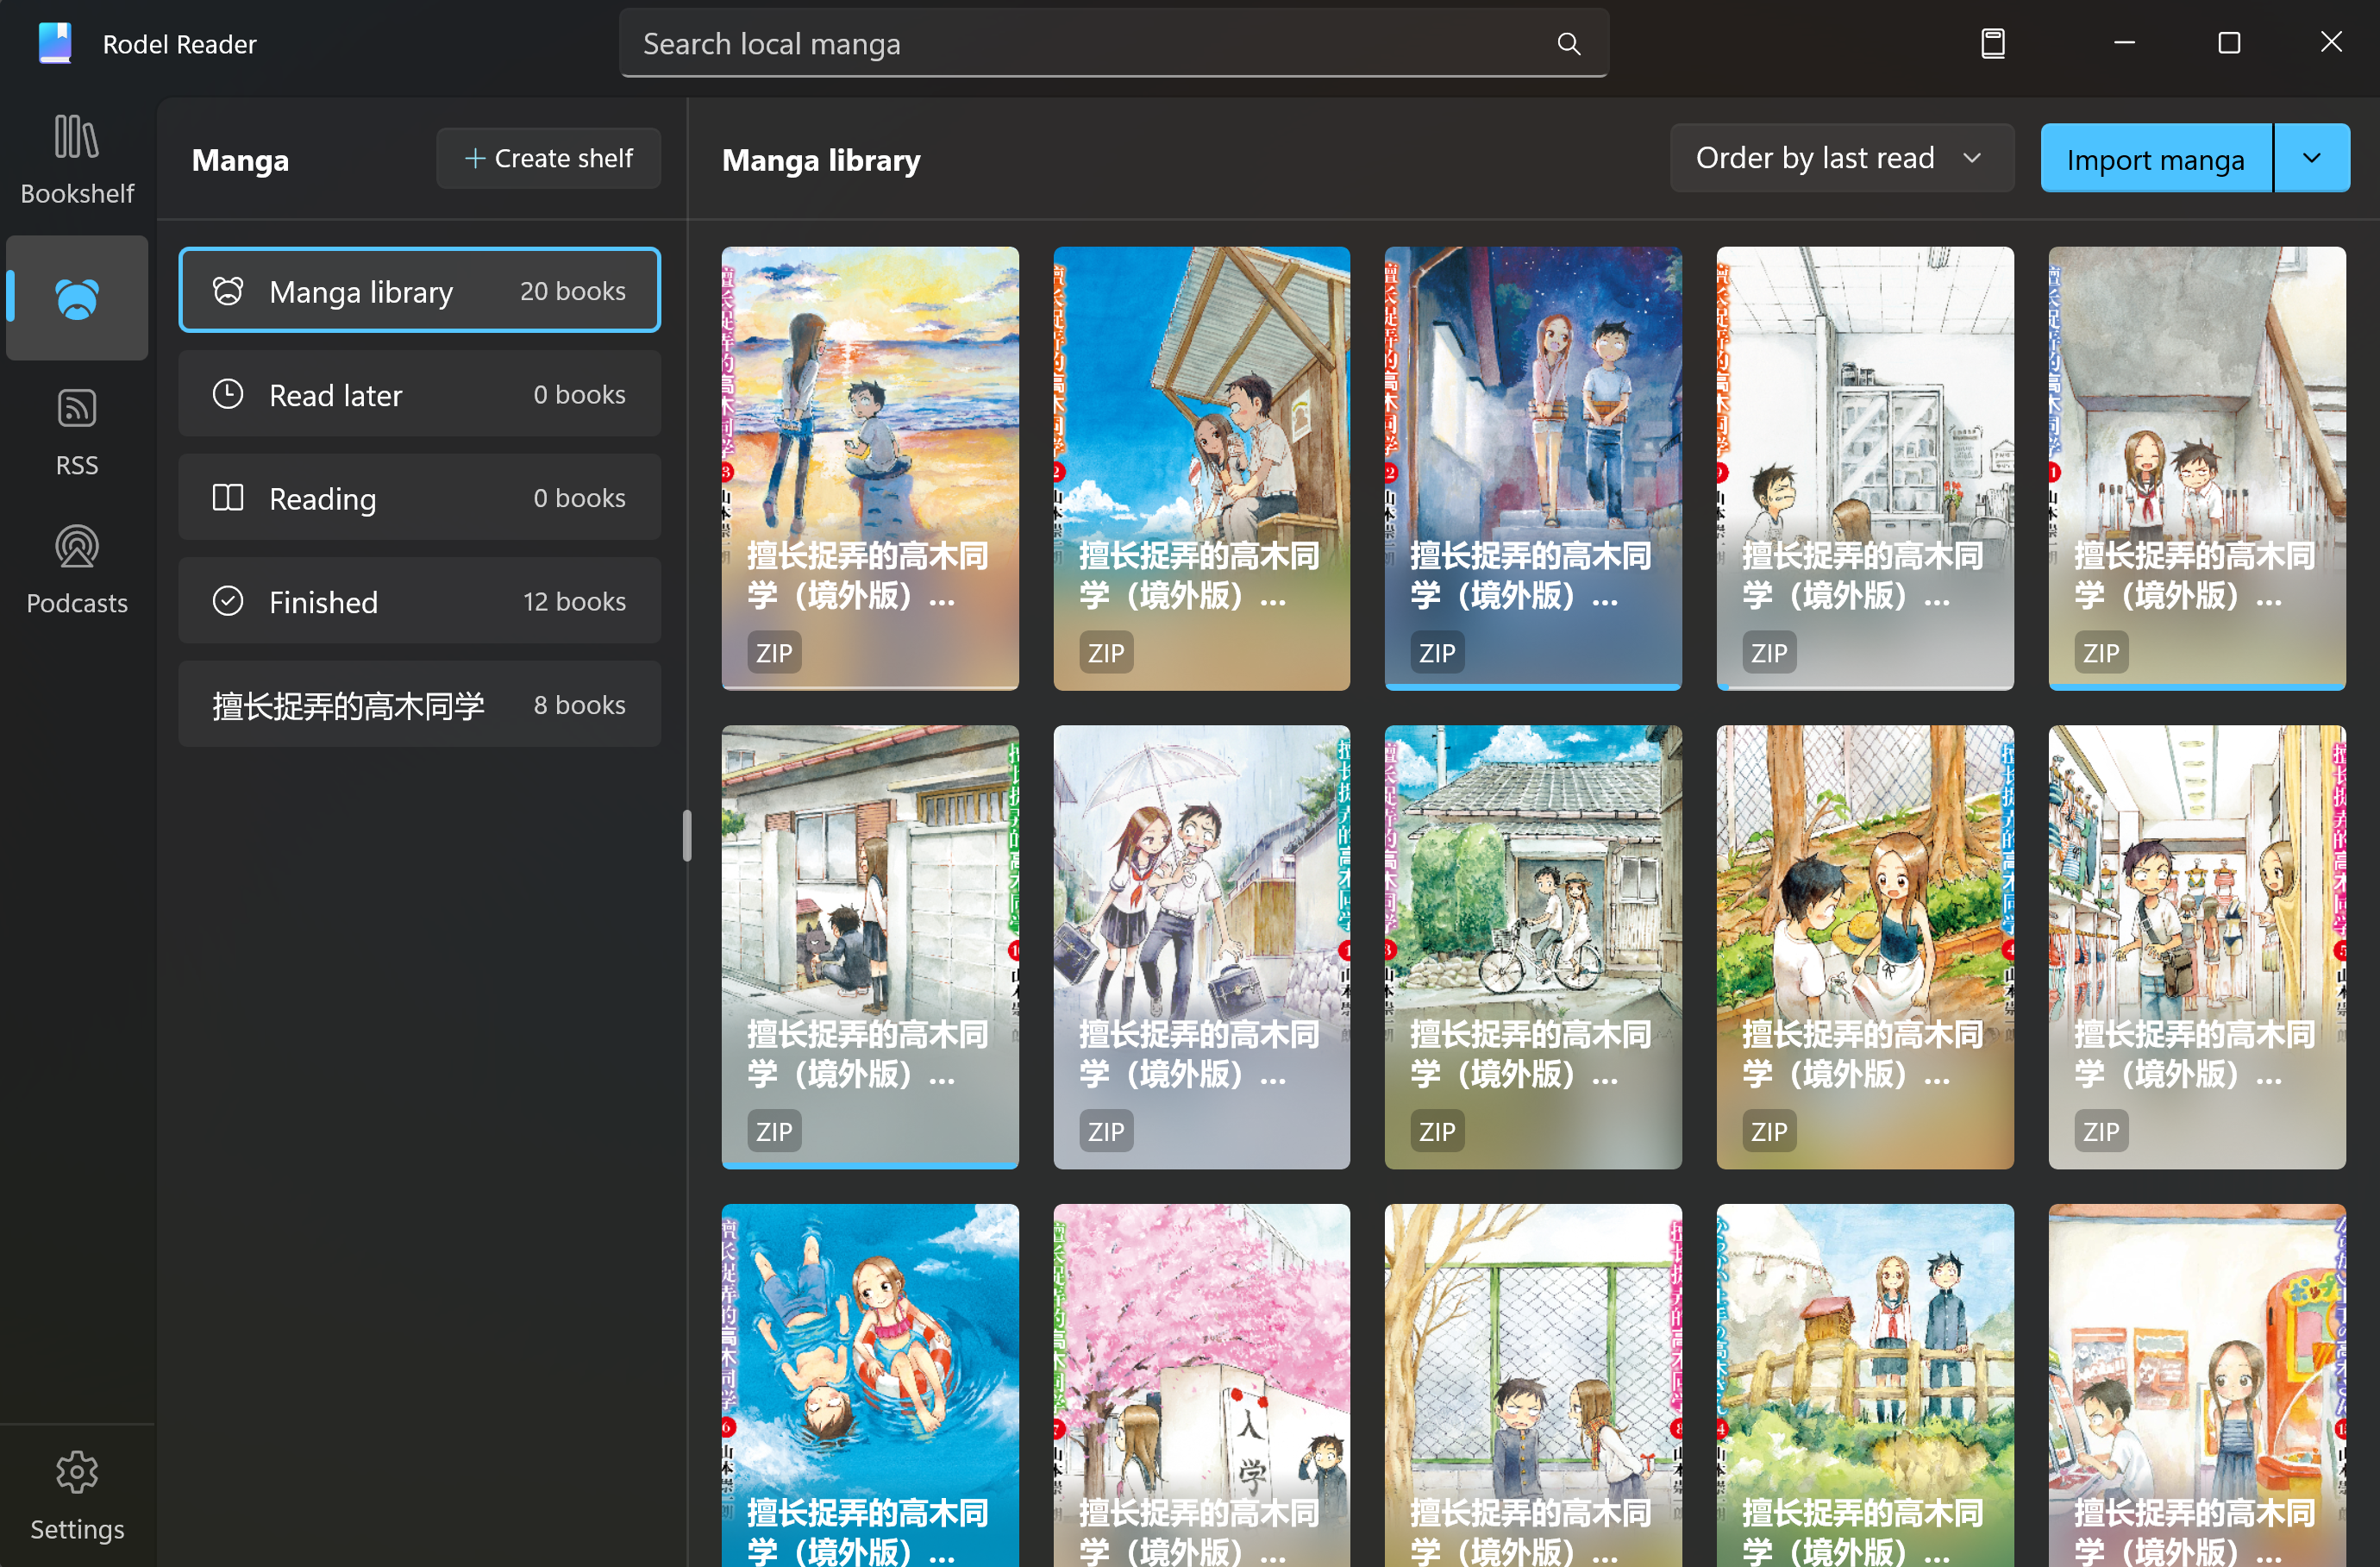Open the Order by last read dropdown
The image size is (2380, 1567).
[1841, 158]
